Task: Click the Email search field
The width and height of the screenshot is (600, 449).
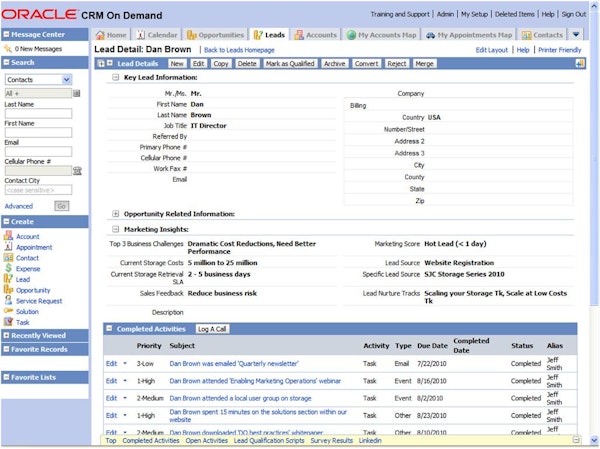Action: click(x=38, y=152)
